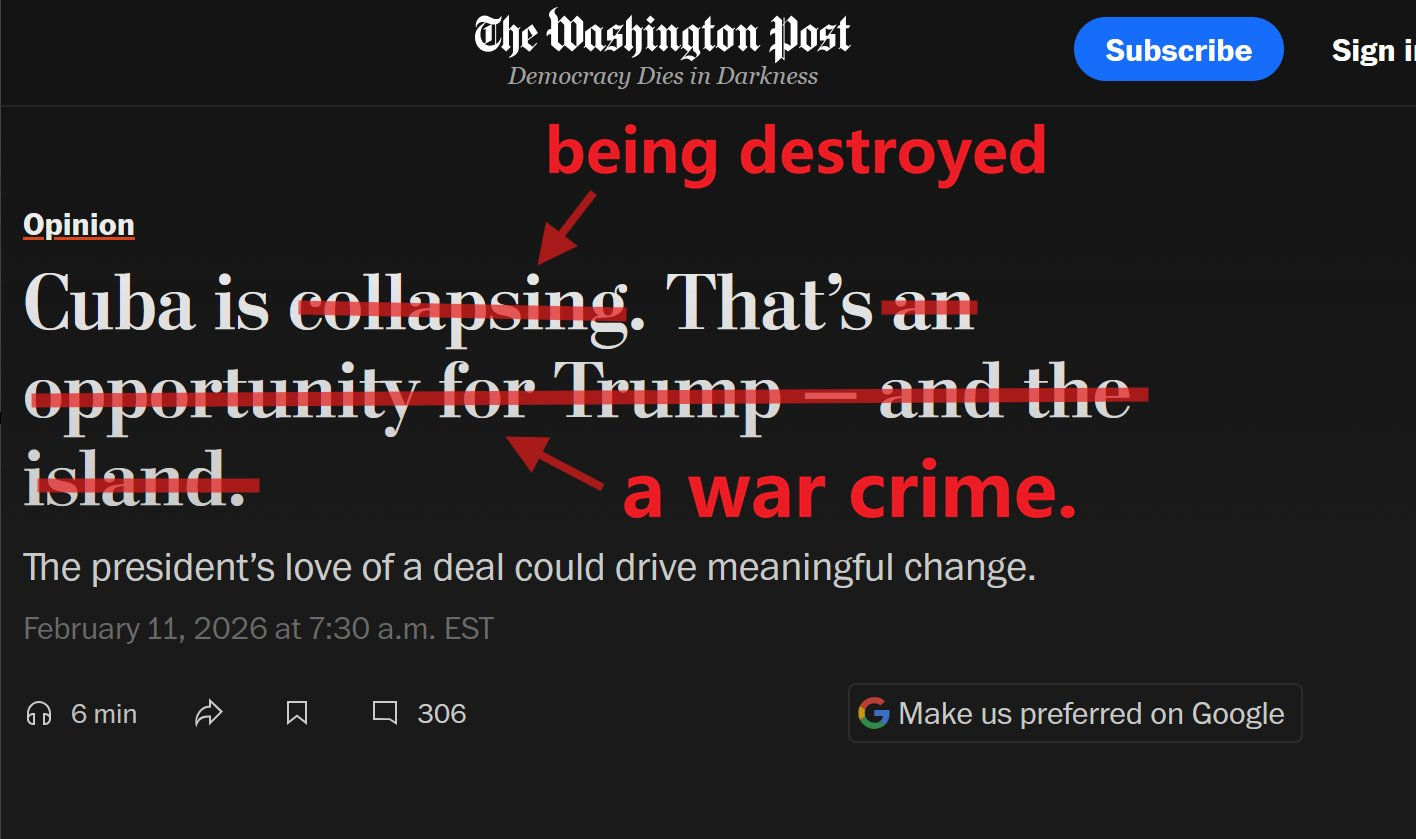Click the Google G logo

click(873, 713)
